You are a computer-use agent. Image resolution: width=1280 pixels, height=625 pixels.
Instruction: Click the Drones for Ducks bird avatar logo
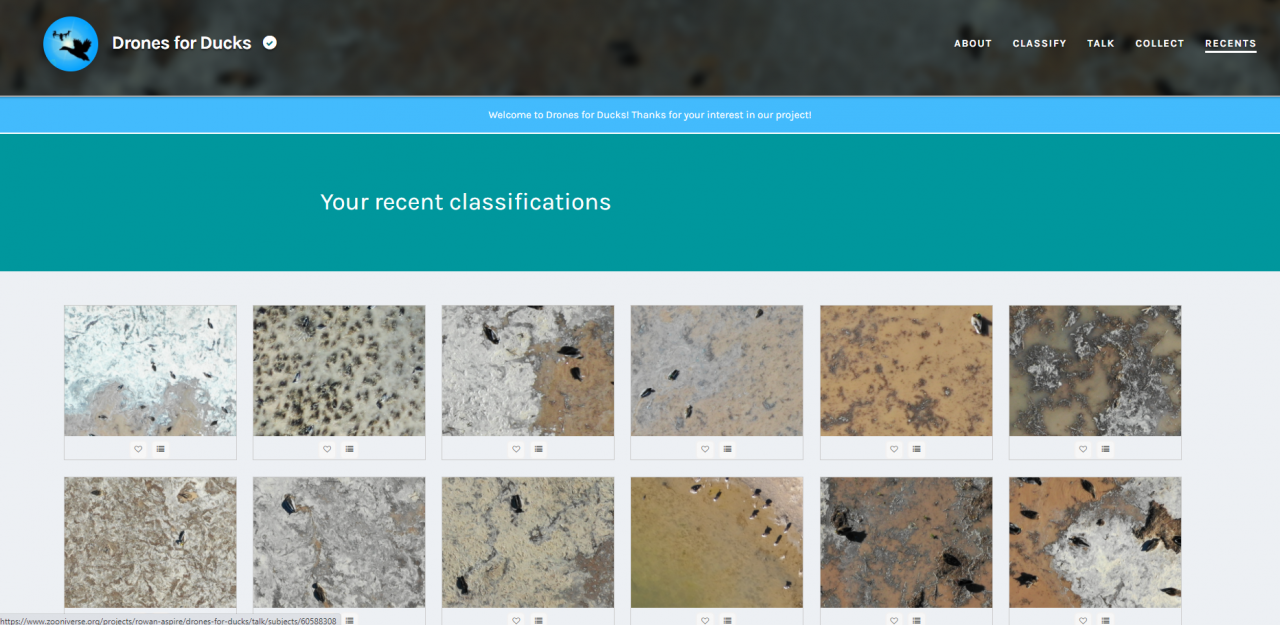pos(70,44)
